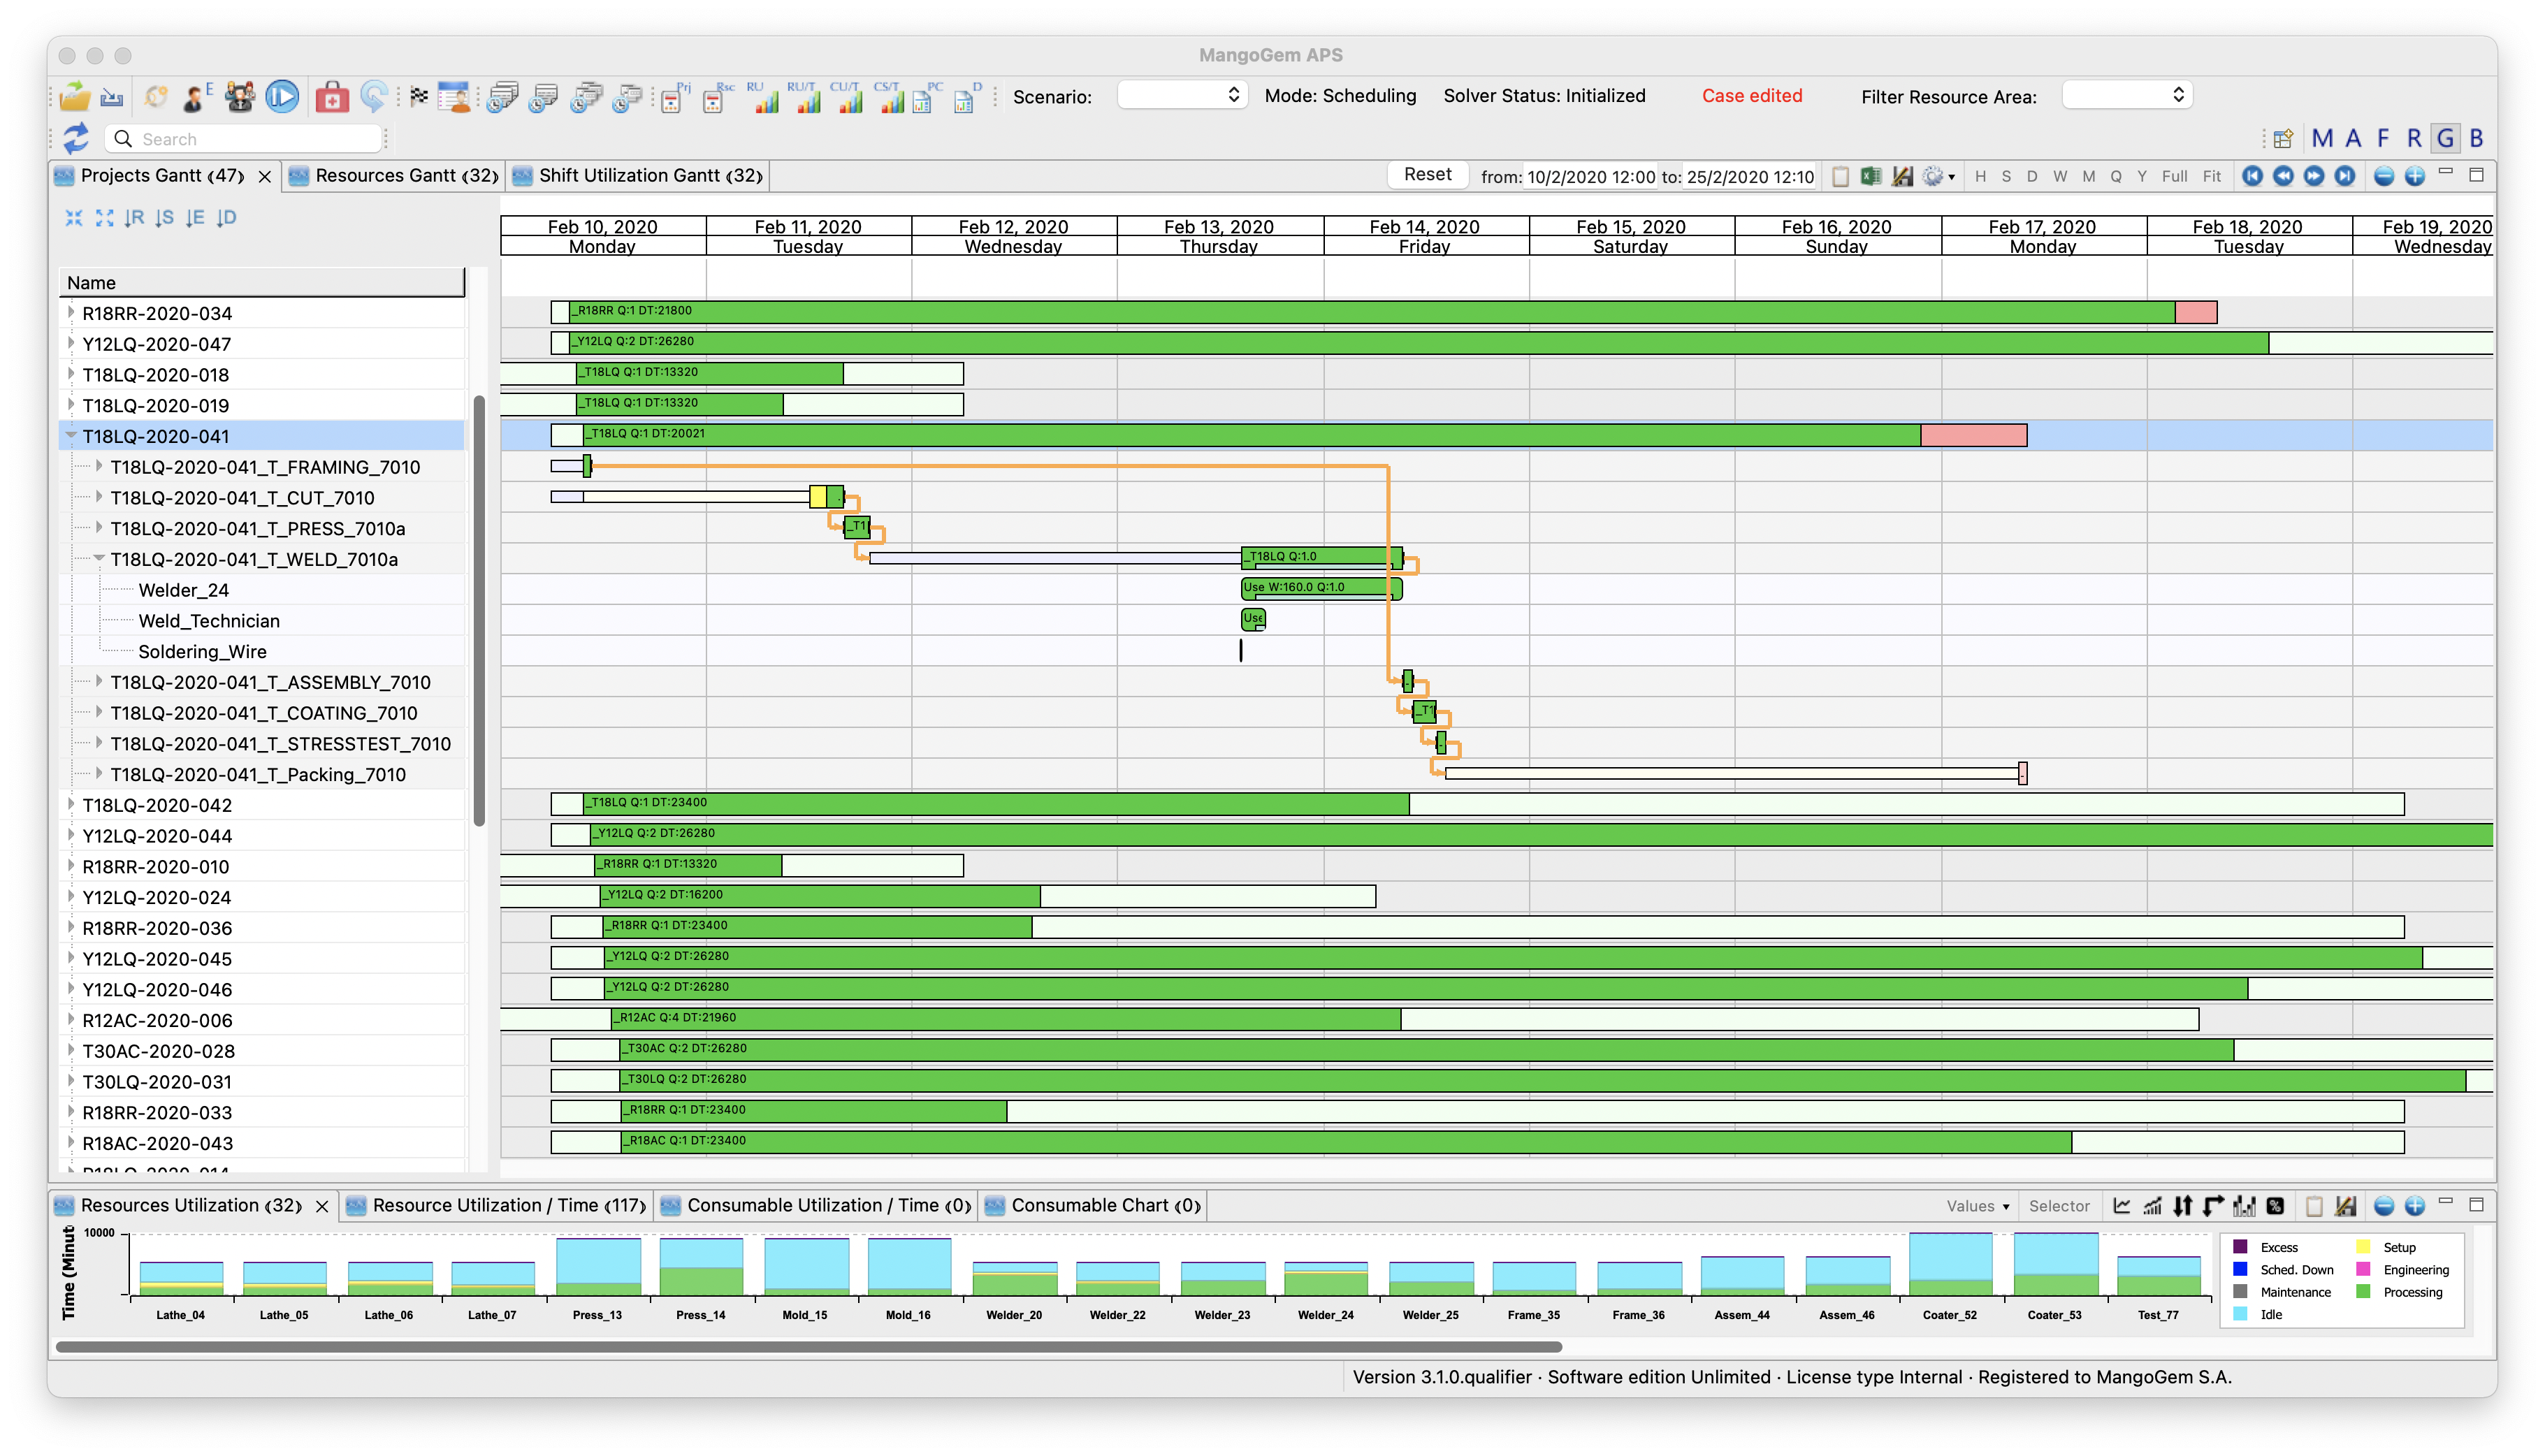
Task: Click the import tray icon
Action: point(112,97)
